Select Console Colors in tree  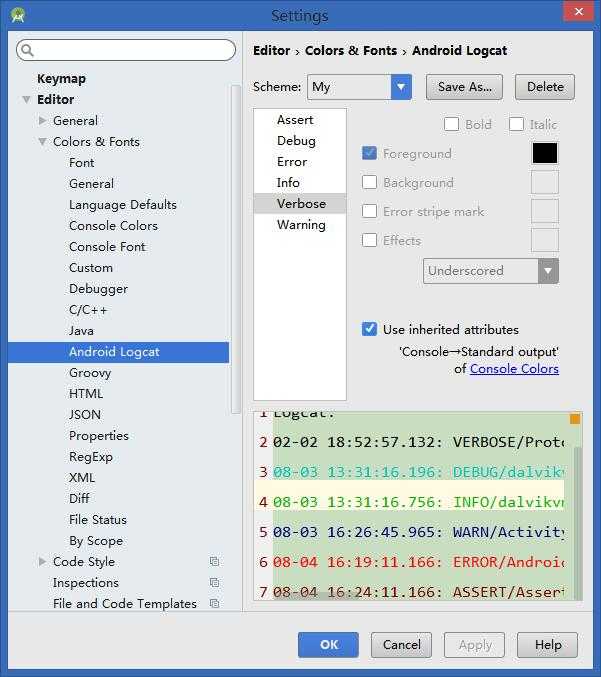[114, 226]
